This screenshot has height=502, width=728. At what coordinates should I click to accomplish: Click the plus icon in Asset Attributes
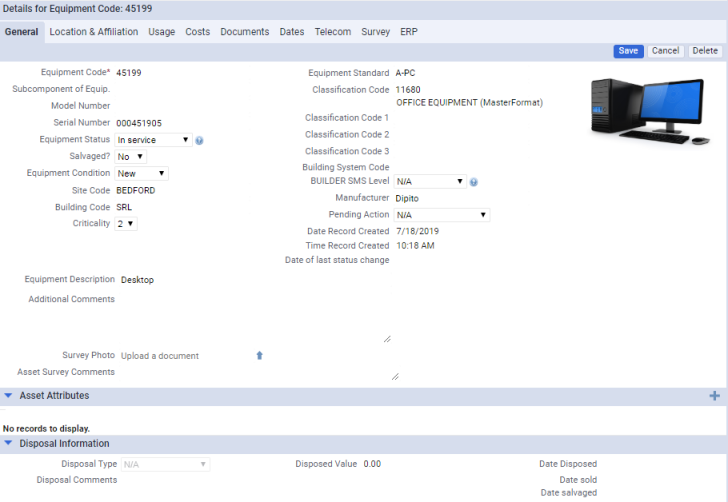(714, 396)
